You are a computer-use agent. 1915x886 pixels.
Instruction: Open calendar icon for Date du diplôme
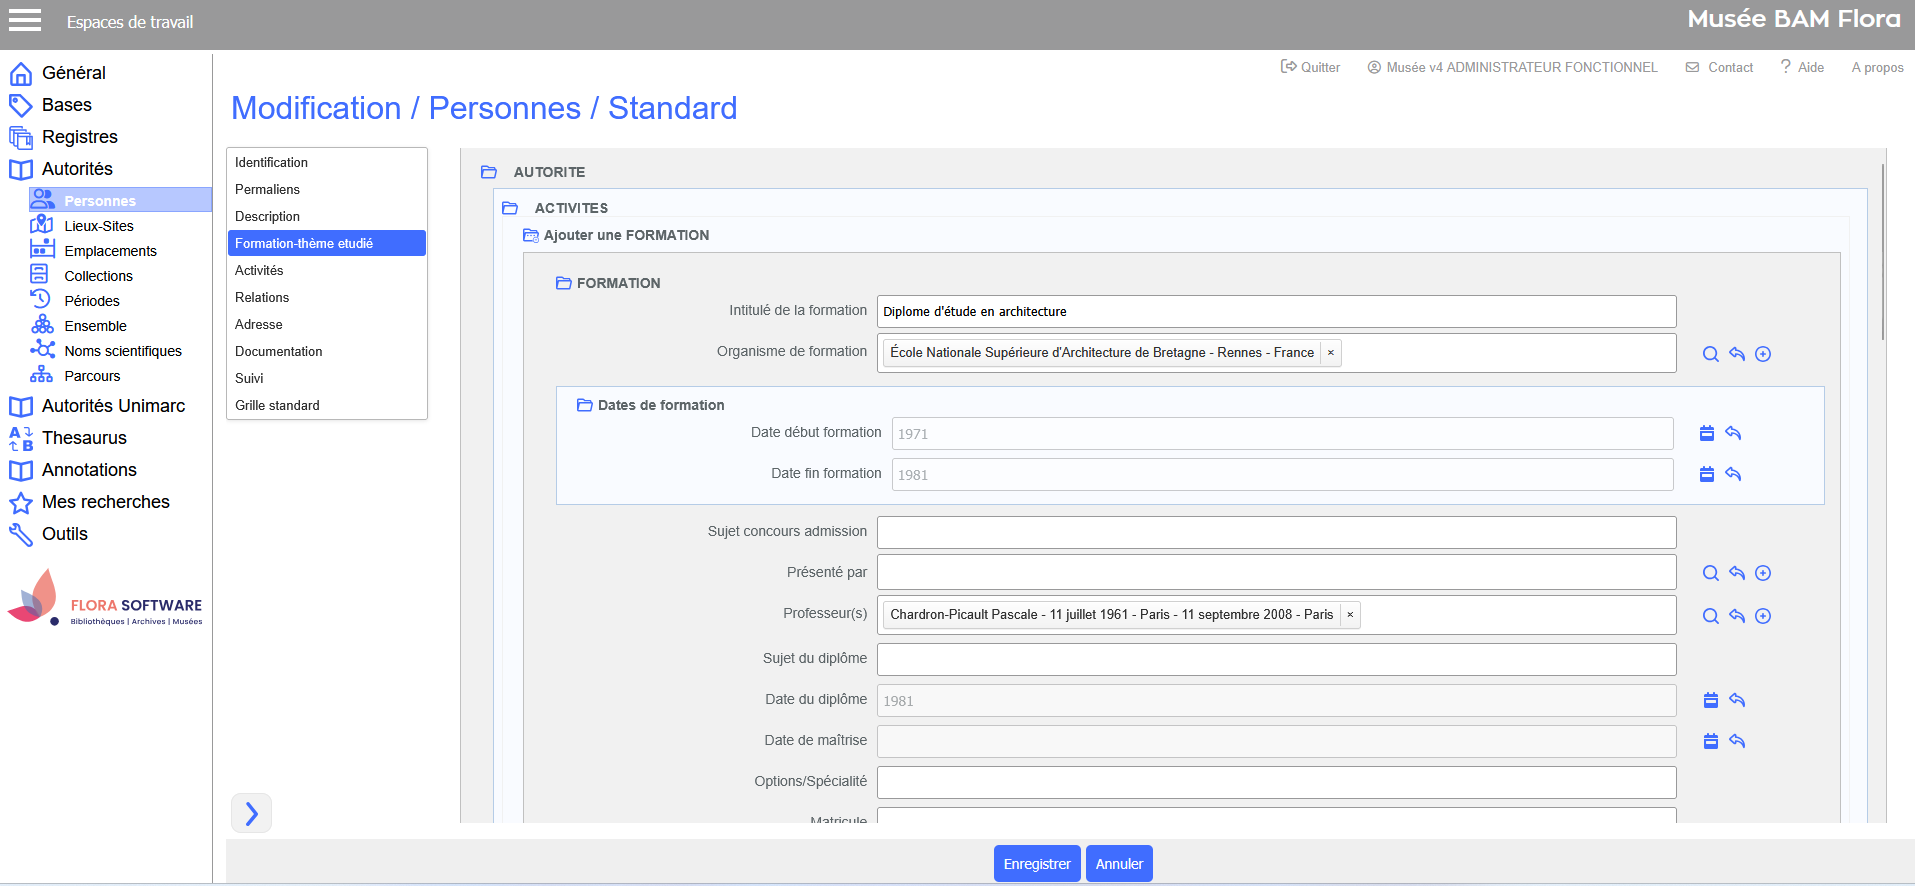click(x=1710, y=700)
